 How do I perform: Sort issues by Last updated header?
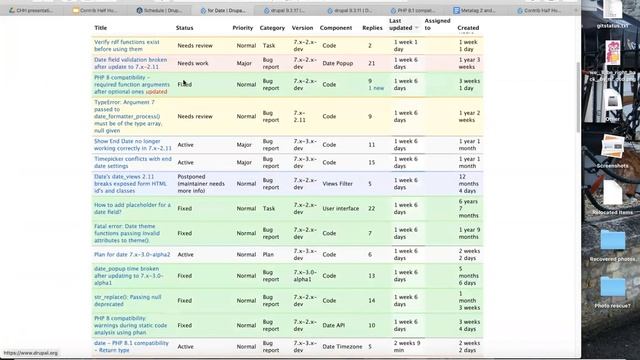coord(400,24)
